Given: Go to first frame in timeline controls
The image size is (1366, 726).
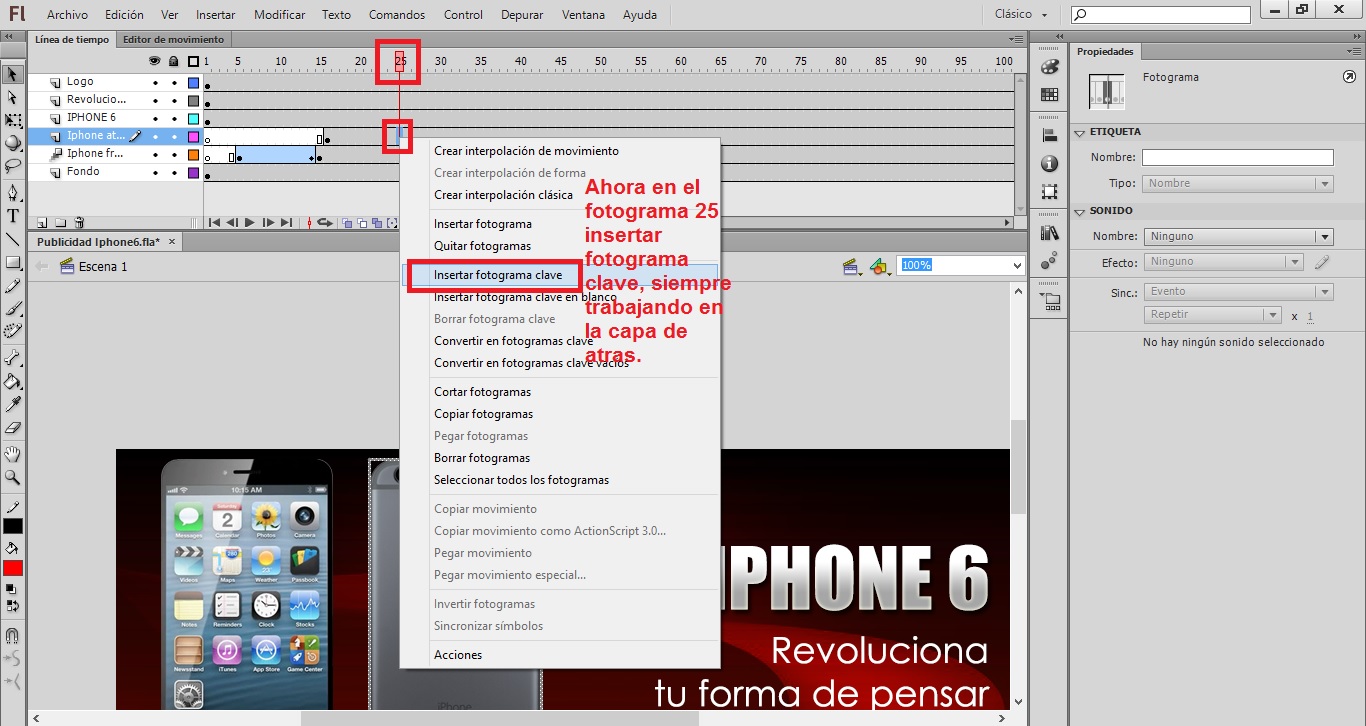Looking at the screenshot, I should click(x=214, y=223).
